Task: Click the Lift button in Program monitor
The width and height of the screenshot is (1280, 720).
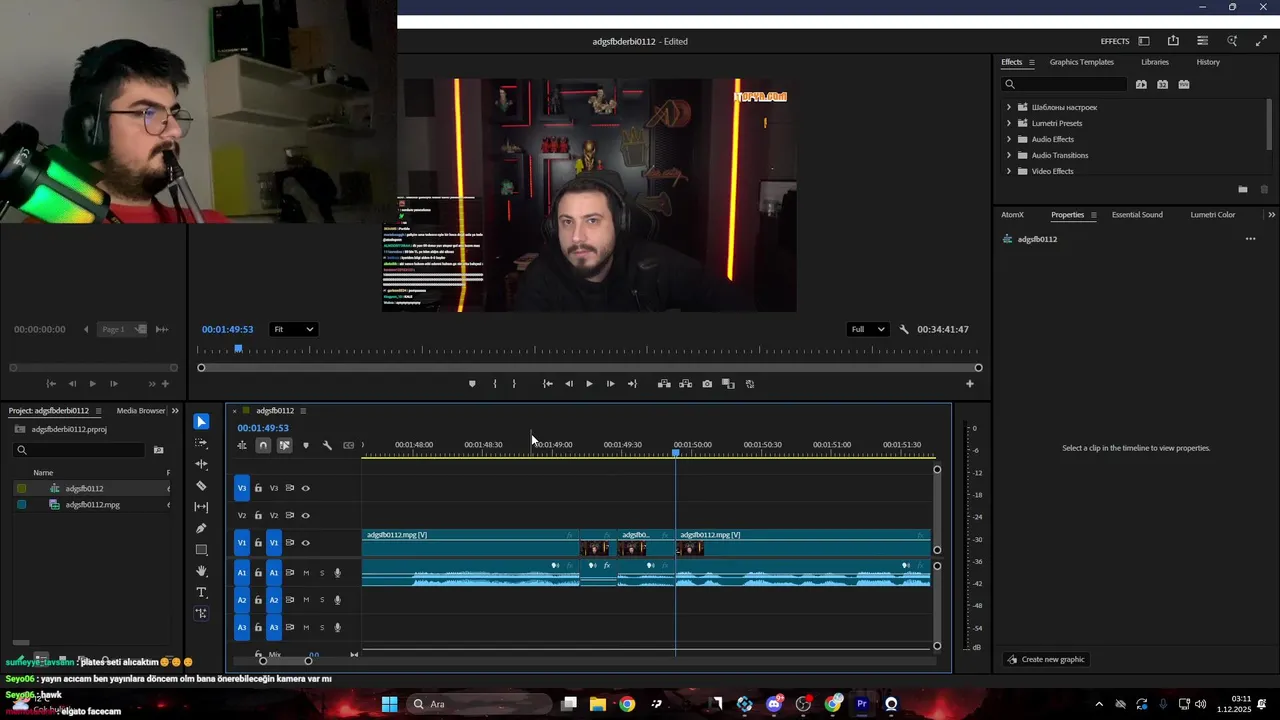Action: [664, 384]
